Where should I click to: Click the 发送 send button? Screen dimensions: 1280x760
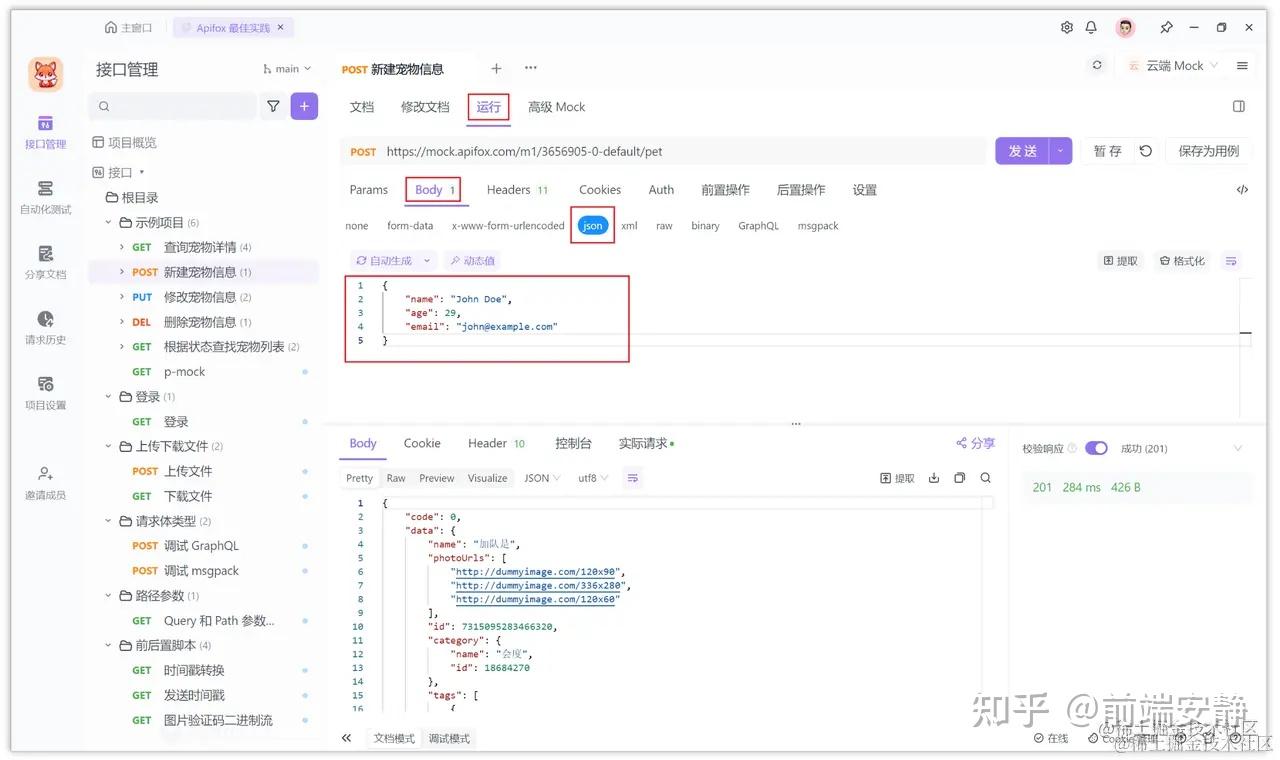pyautogui.click(x=1021, y=150)
